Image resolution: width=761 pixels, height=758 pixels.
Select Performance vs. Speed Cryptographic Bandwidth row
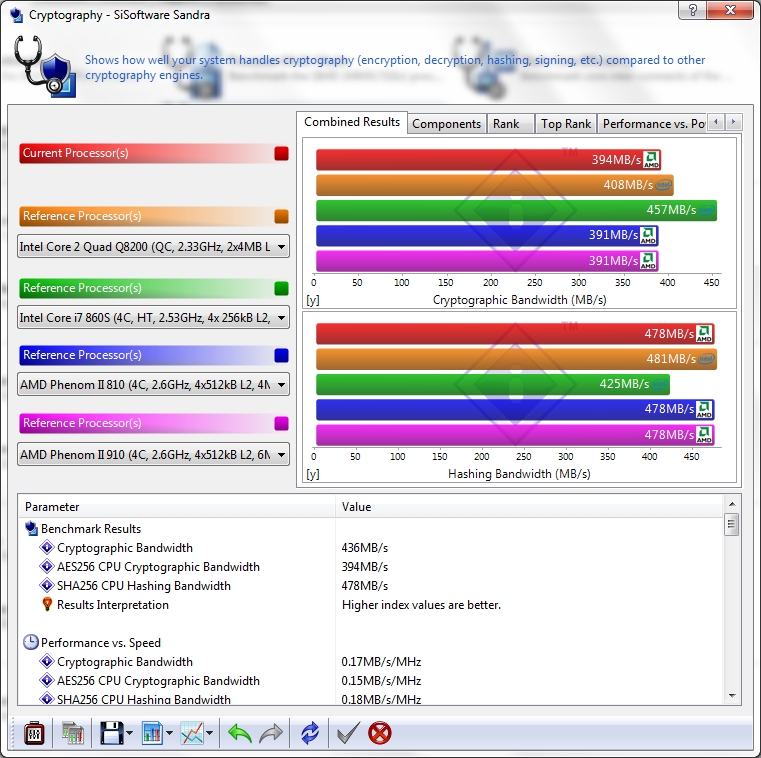point(371,661)
